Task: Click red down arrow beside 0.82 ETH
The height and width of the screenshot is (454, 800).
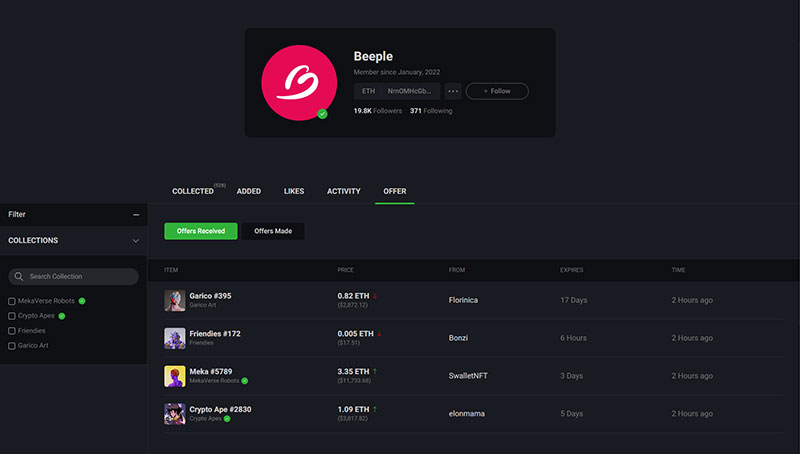Action: (x=375, y=296)
